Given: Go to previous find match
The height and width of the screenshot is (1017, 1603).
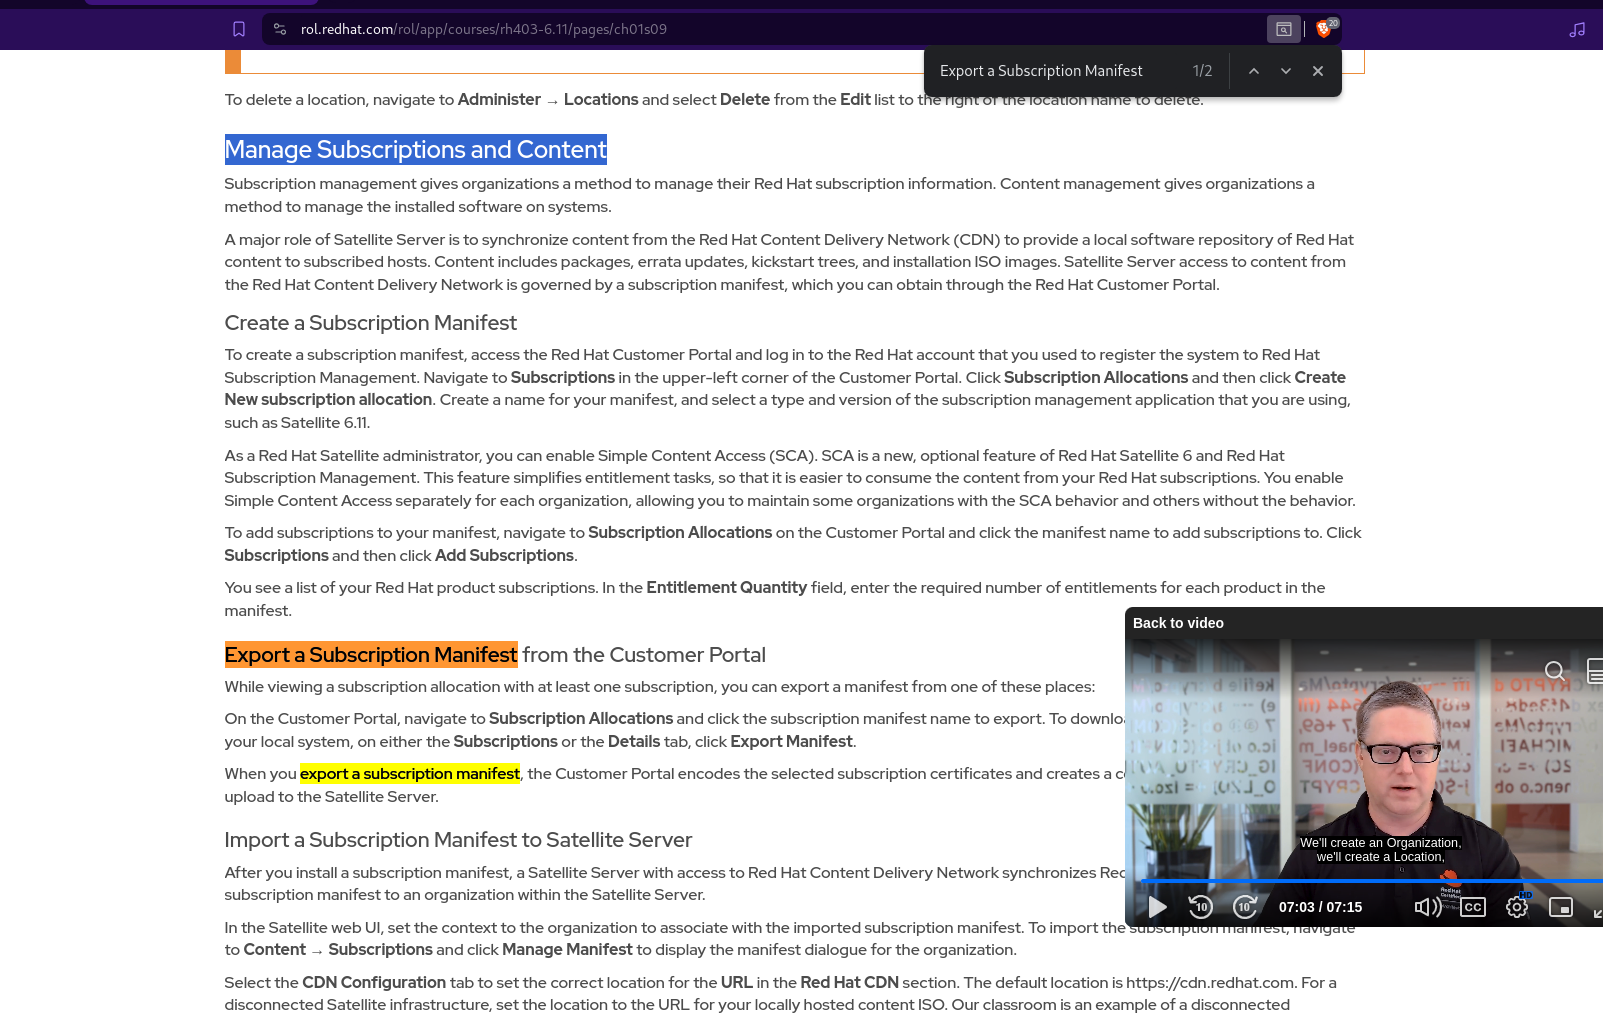Looking at the screenshot, I should (x=1254, y=71).
